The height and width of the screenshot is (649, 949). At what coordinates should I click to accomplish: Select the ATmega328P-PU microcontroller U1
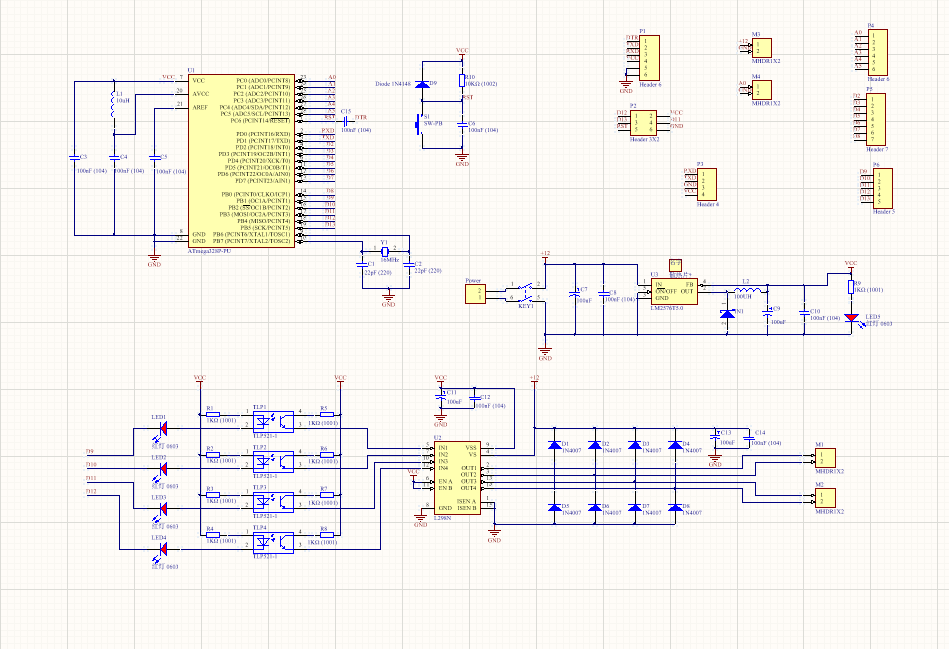pos(241,161)
